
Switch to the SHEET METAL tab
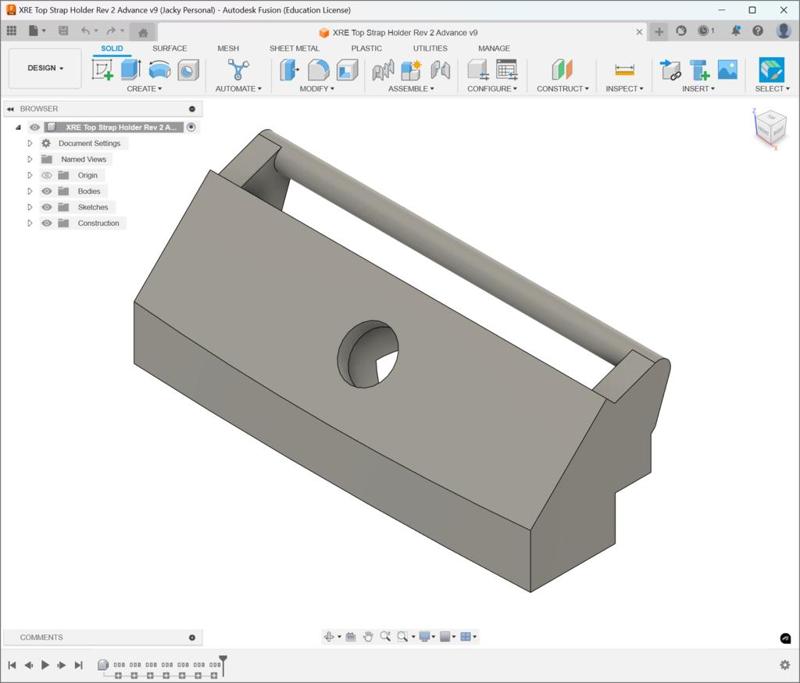click(x=294, y=48)
